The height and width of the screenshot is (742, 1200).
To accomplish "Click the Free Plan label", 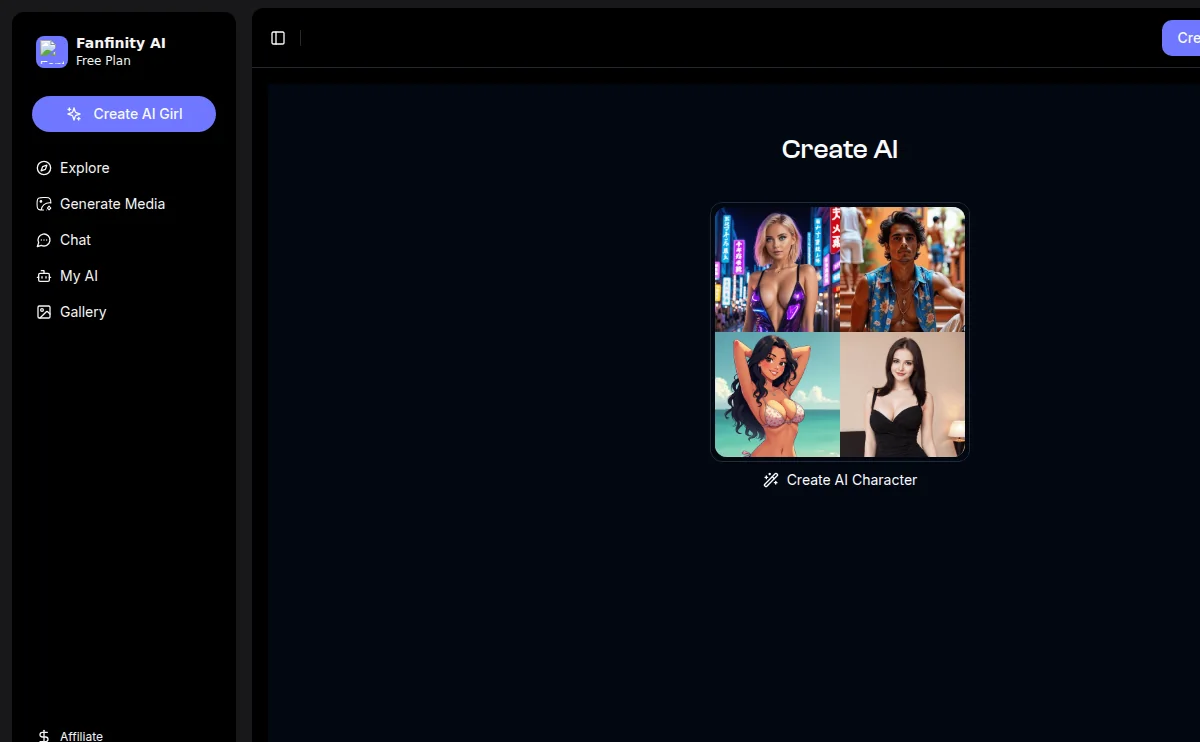I will [103, 61].
